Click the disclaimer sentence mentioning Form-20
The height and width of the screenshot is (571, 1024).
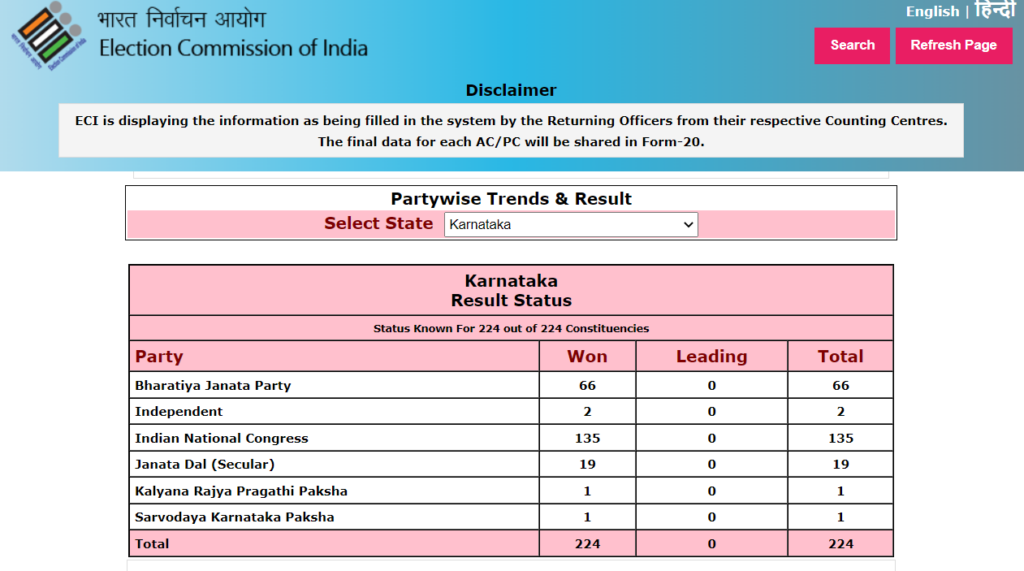point(511,142)
